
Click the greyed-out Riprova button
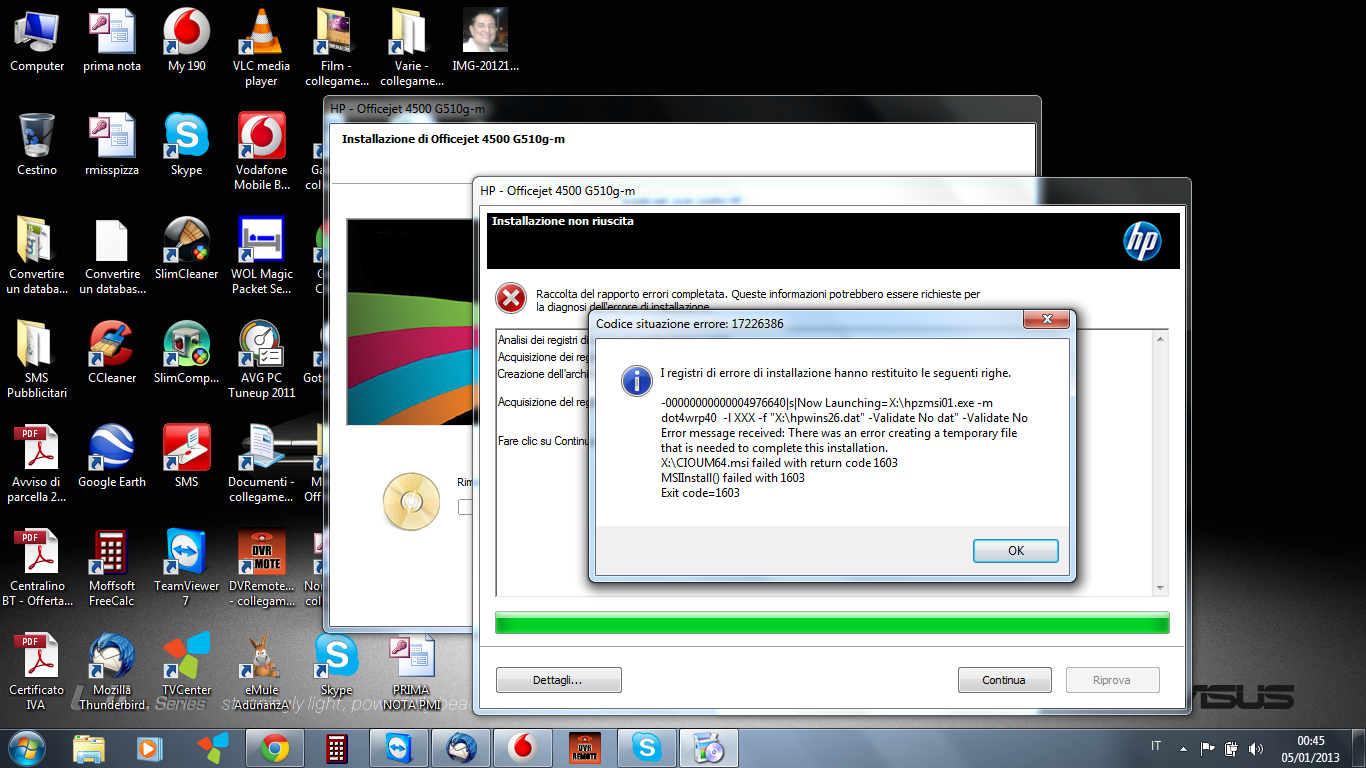tap(1112, 680)
